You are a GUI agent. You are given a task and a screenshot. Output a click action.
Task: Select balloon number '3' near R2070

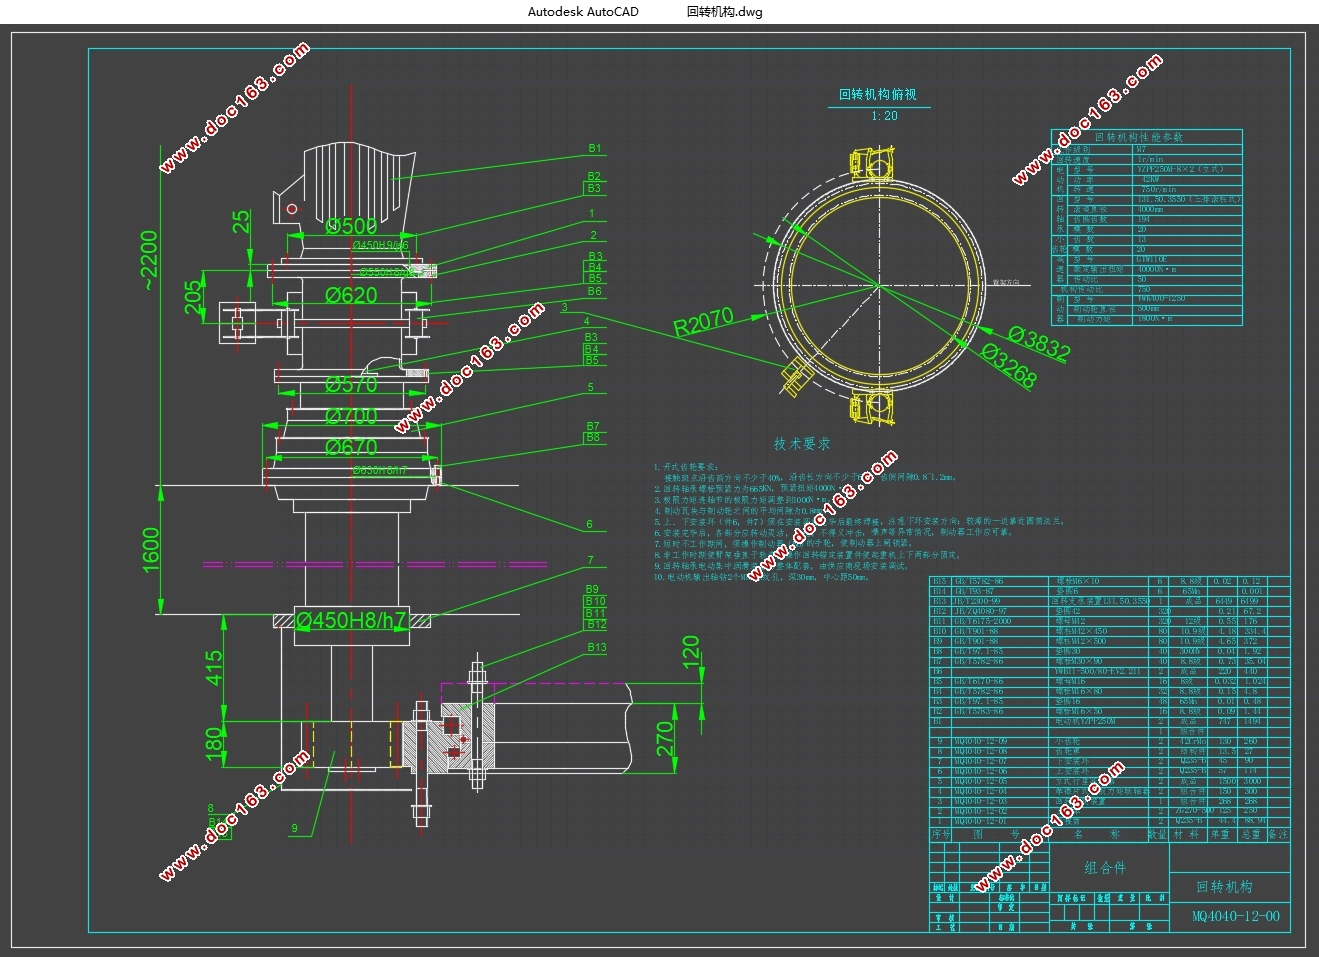[564, 307]
